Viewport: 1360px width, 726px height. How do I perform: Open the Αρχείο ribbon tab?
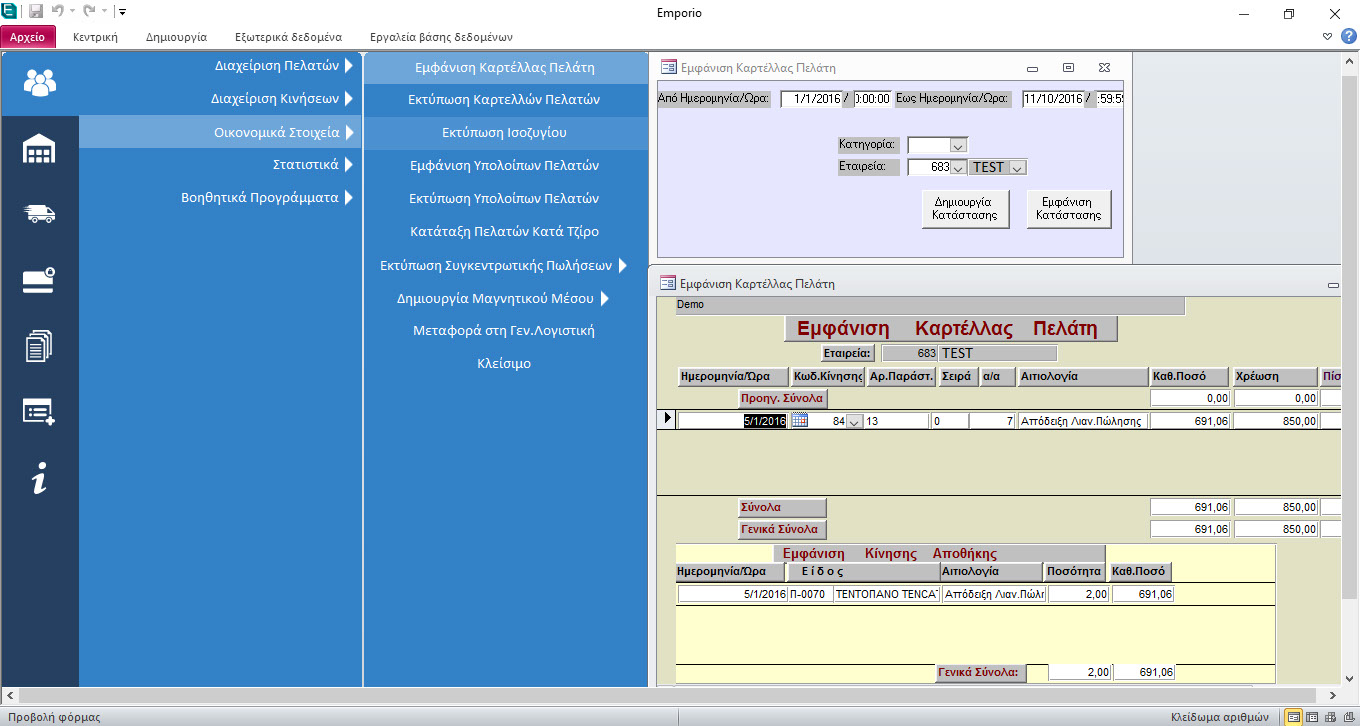click(28, 37)
